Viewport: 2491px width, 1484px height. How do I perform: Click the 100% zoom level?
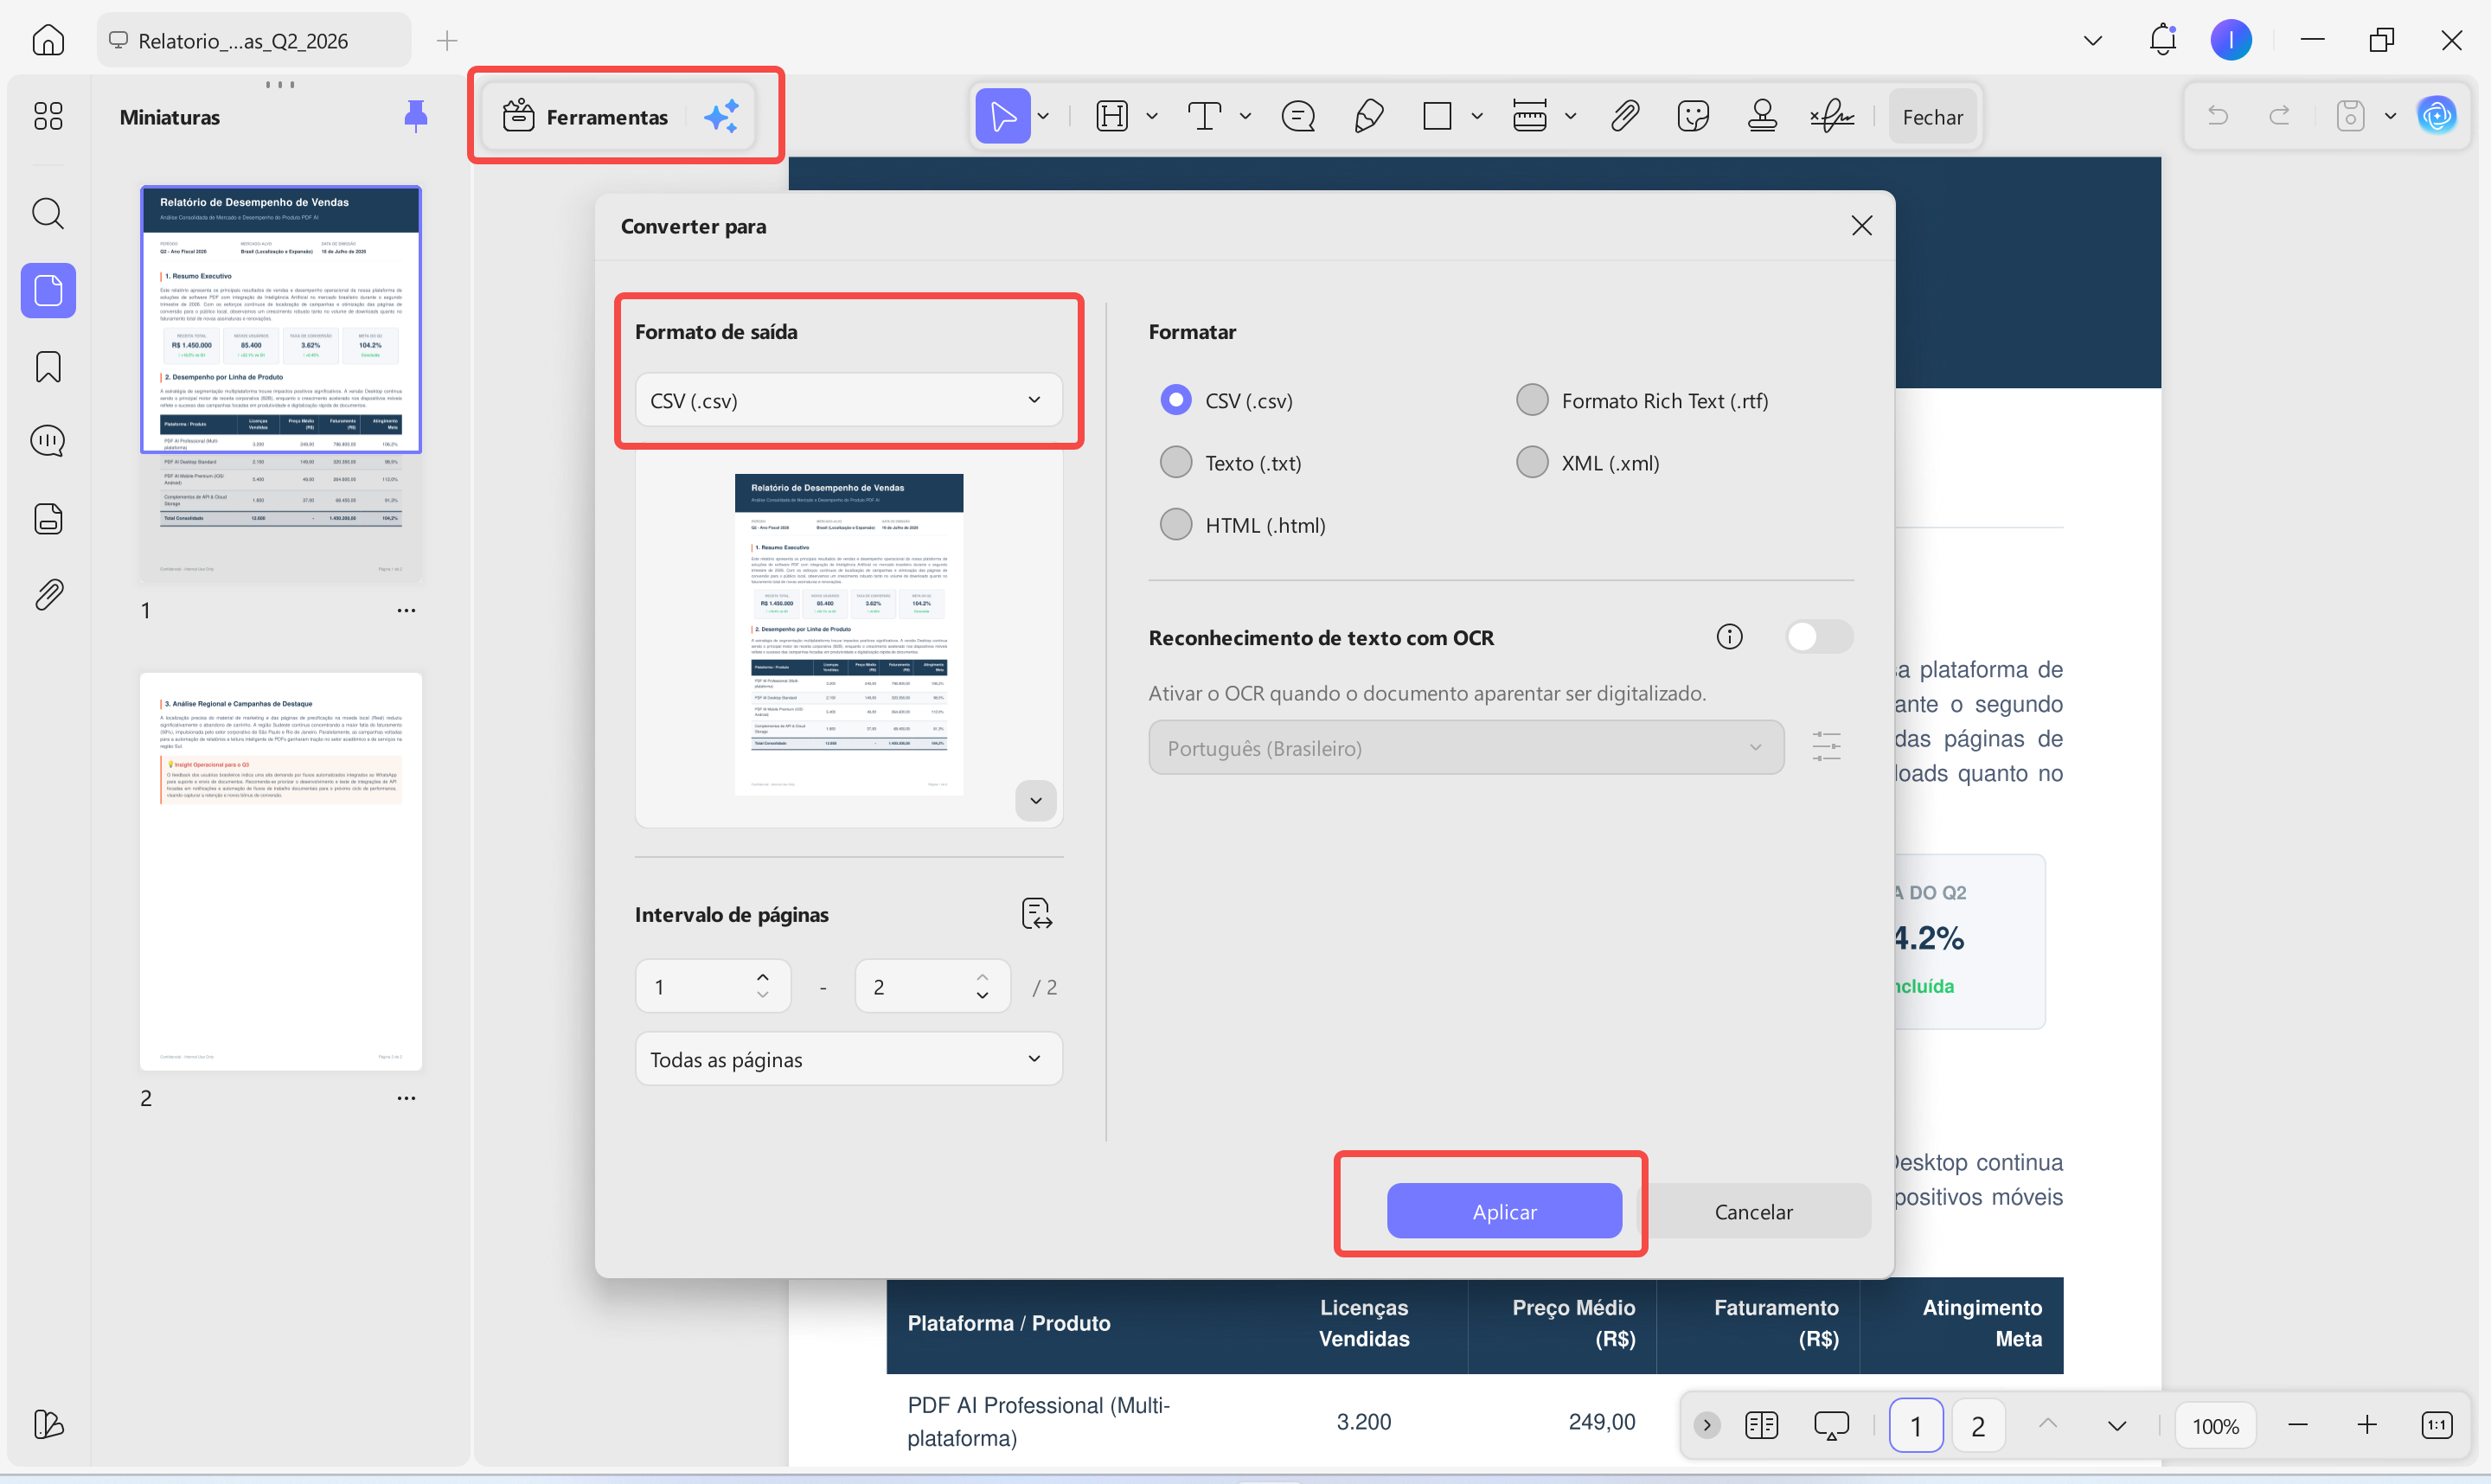coord(2215,1425)
